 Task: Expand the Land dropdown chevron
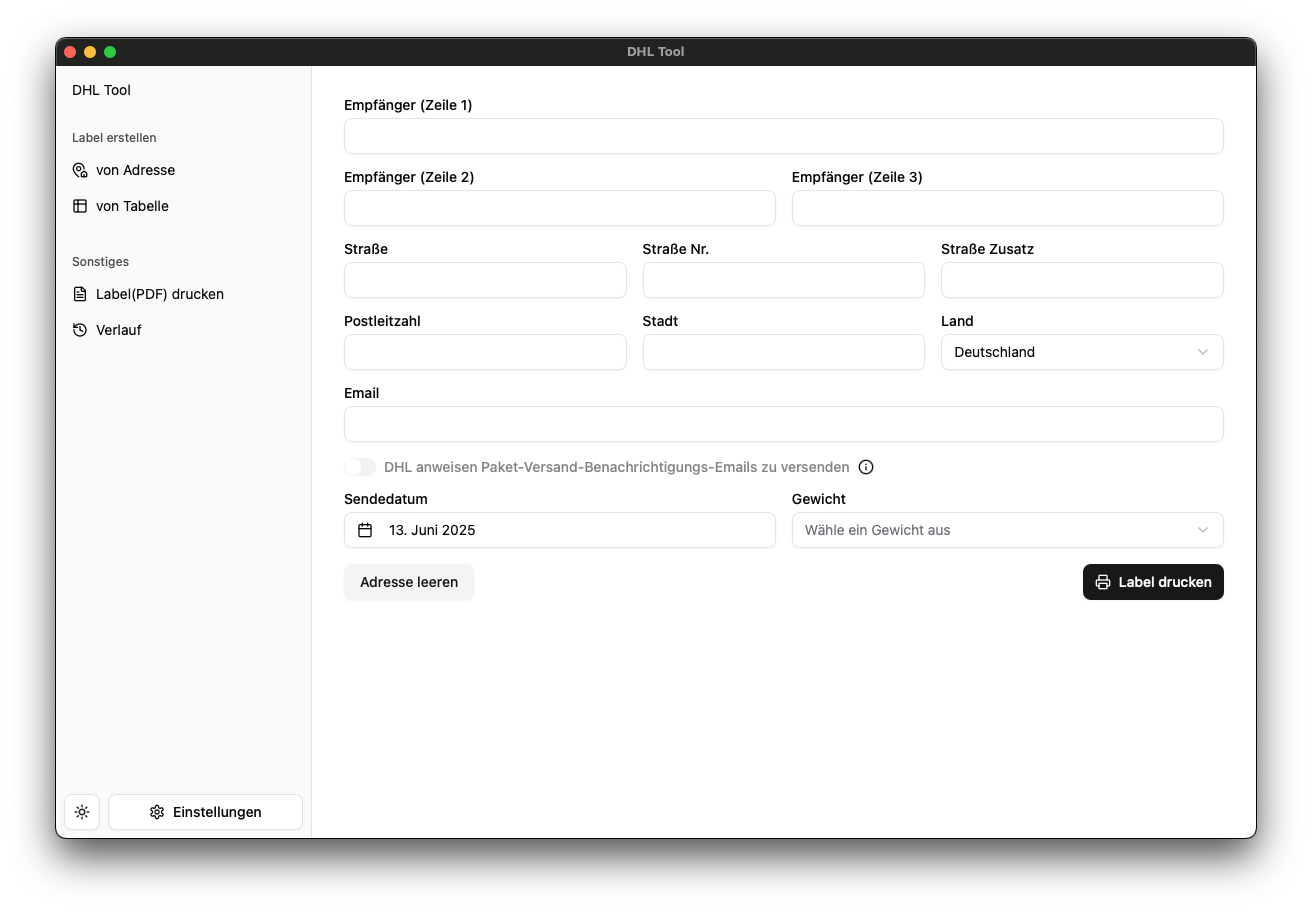point(1203,352)
